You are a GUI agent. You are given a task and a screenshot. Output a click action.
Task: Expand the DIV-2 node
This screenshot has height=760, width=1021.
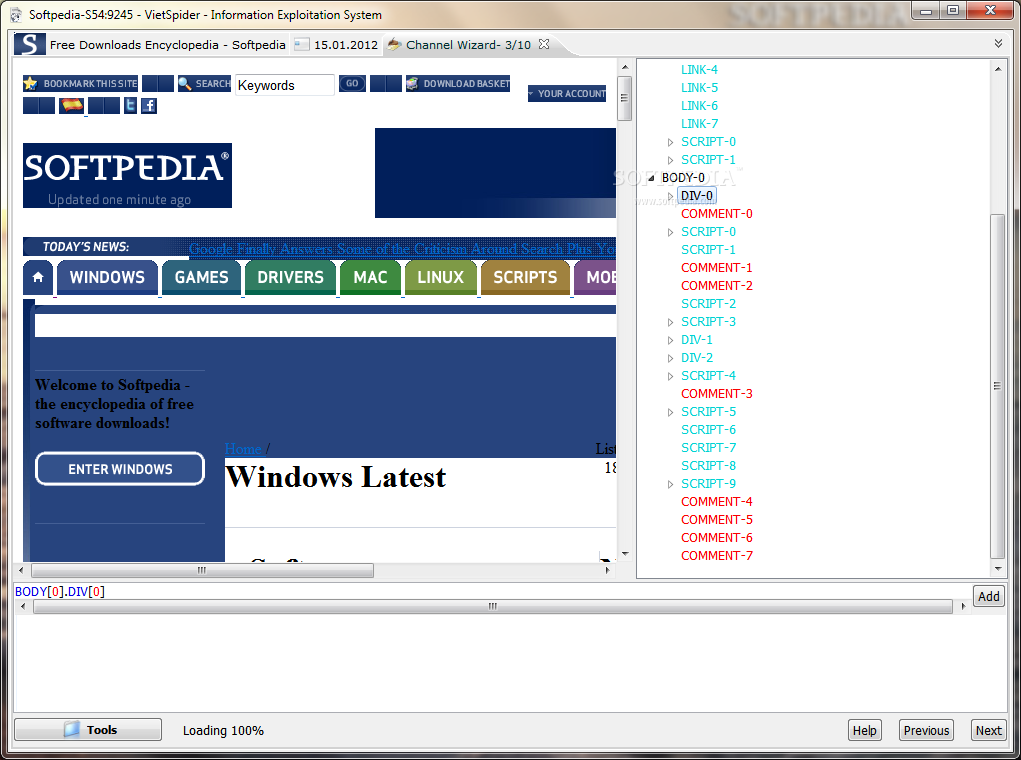670,358
